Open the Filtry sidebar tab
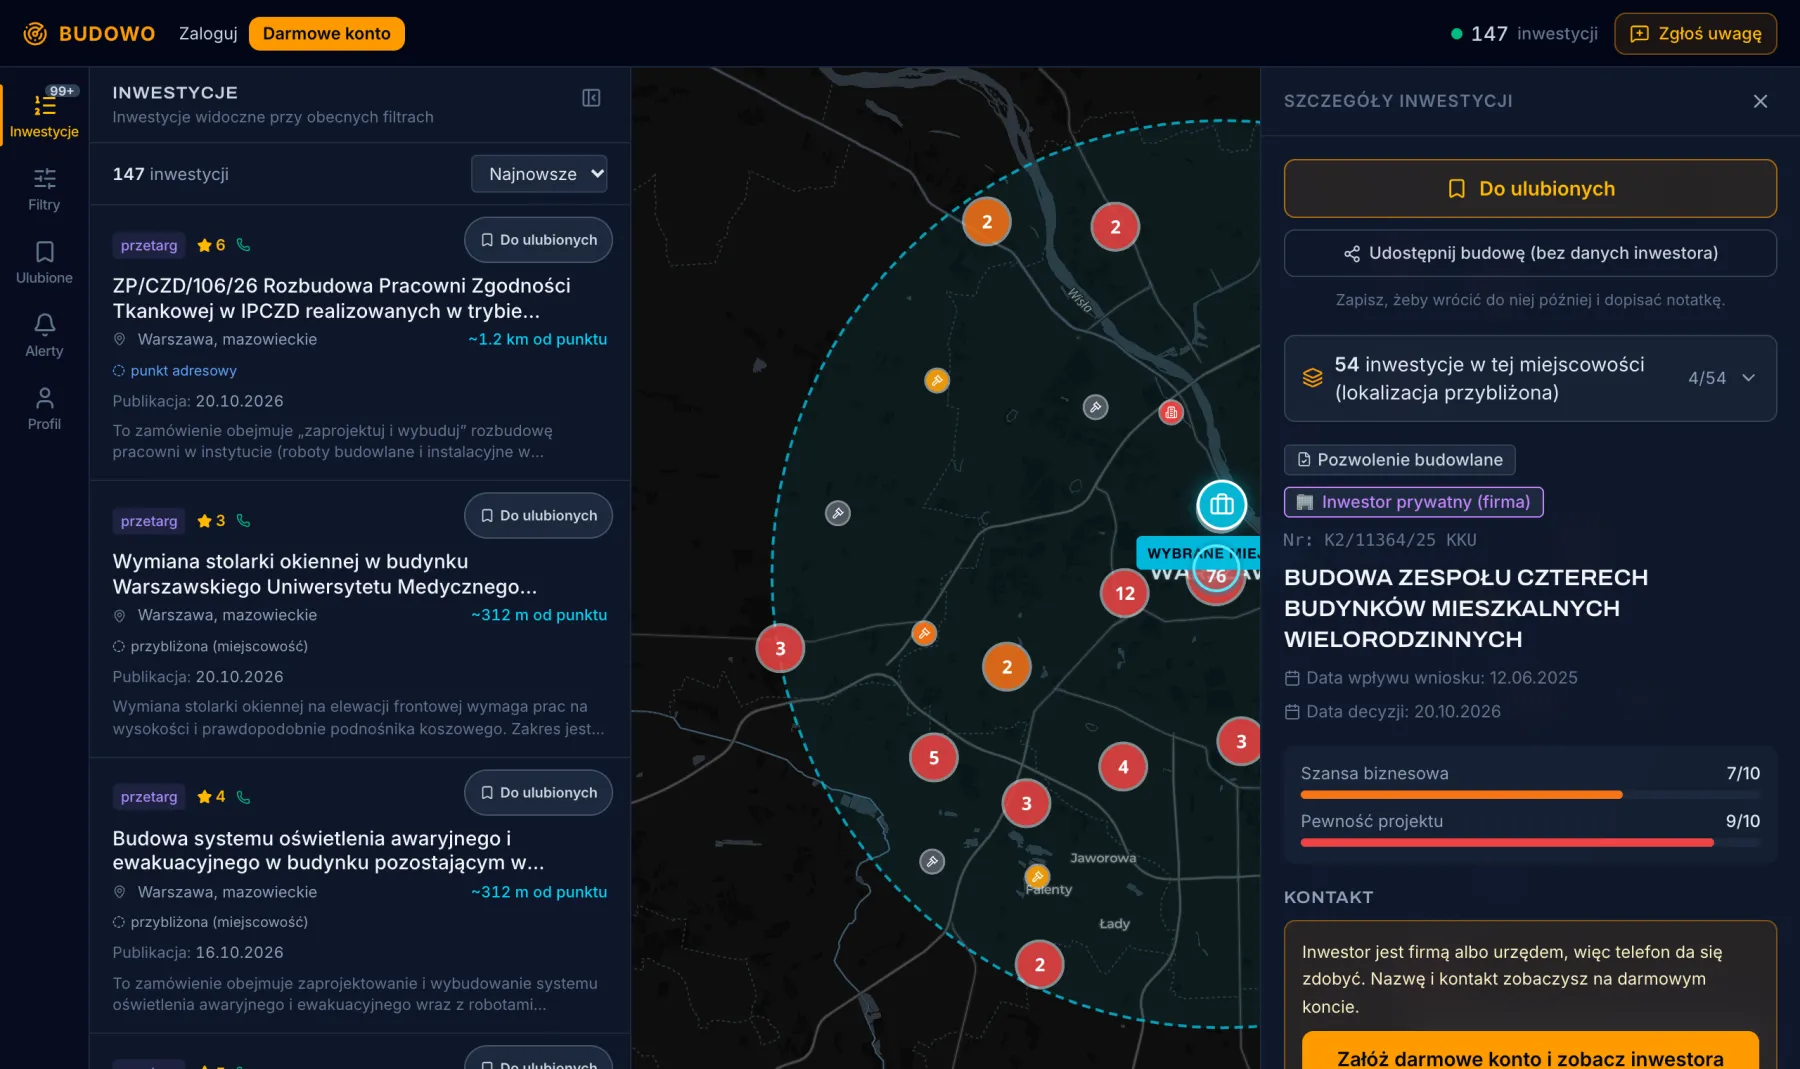The width and height of the screenshot is (1800, 1069). tap(44, 189)
